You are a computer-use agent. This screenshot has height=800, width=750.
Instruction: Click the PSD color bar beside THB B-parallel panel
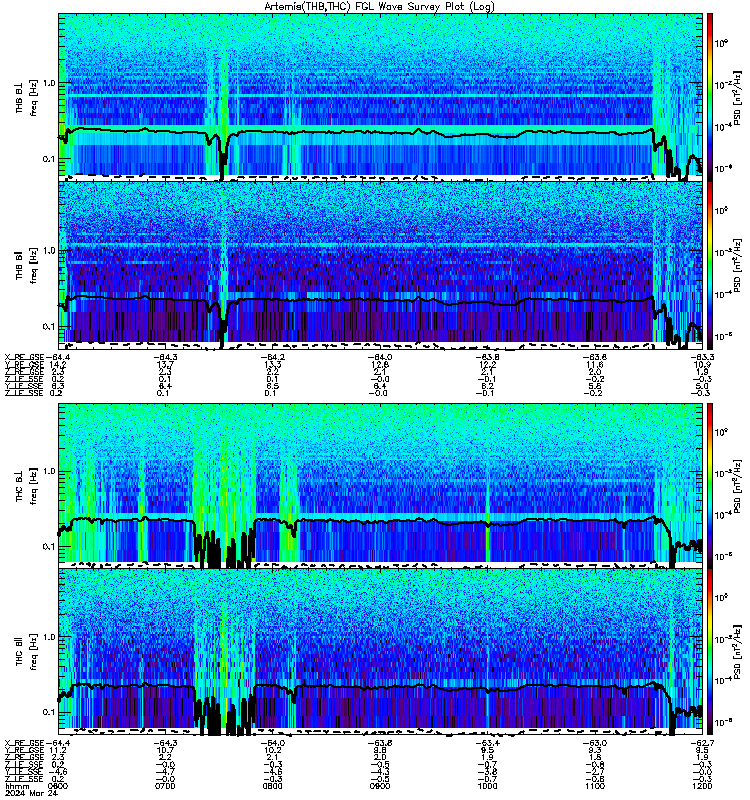pos(710,265)
